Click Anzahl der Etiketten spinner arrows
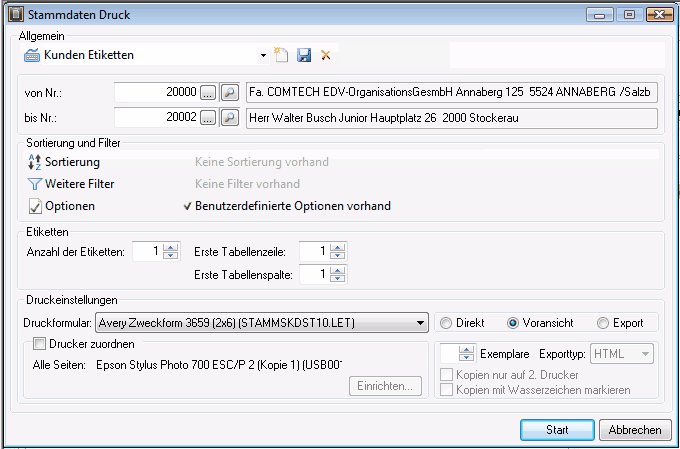680x449 pixels. click(x=170, y=251)
